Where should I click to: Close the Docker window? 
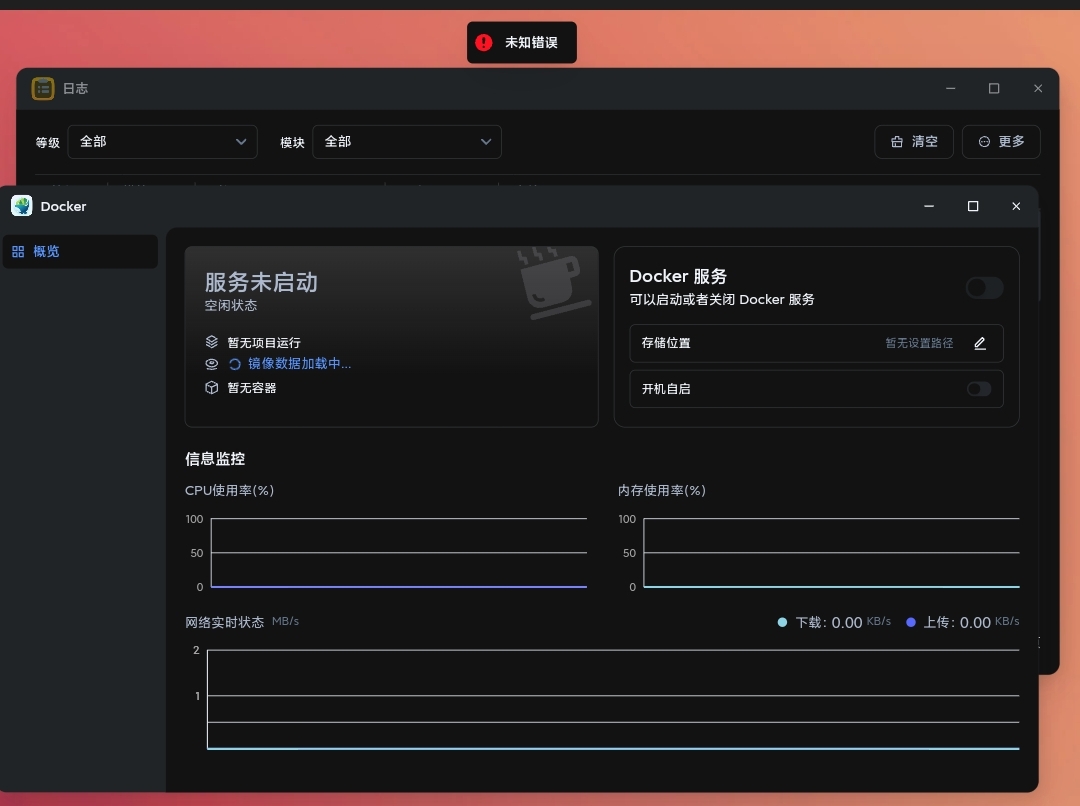(1016, 206)
